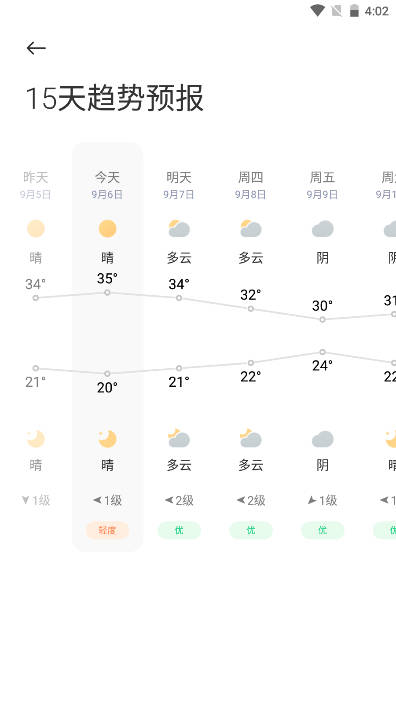Tap today's nighttime moon icon

pyautogui.click(x=107, y=439)
